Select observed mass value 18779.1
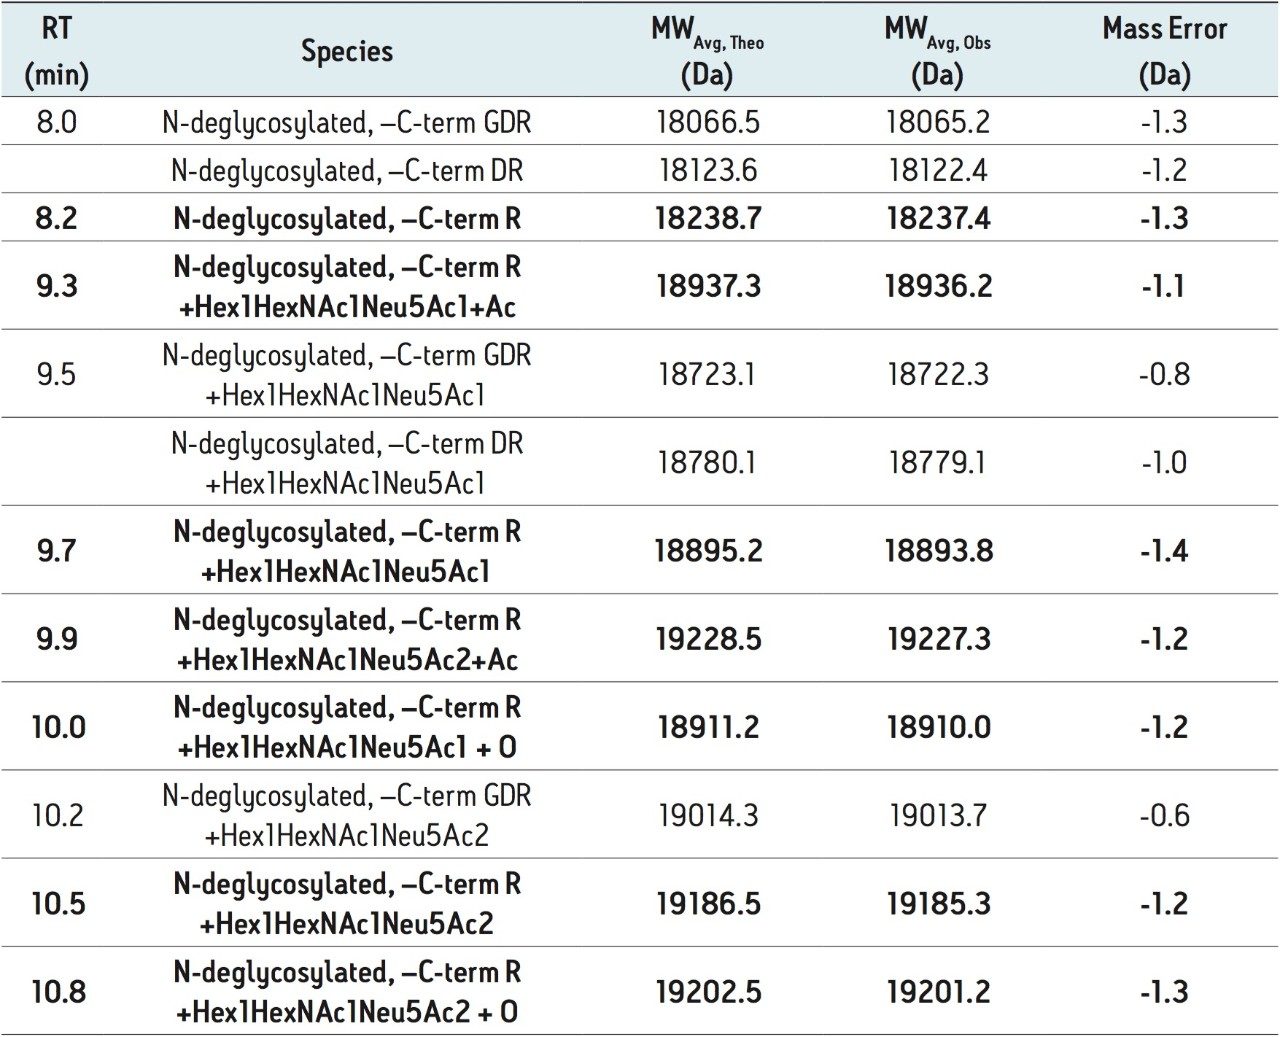This screenshot has width=1280, height=1037. click(x=938, y=462)
